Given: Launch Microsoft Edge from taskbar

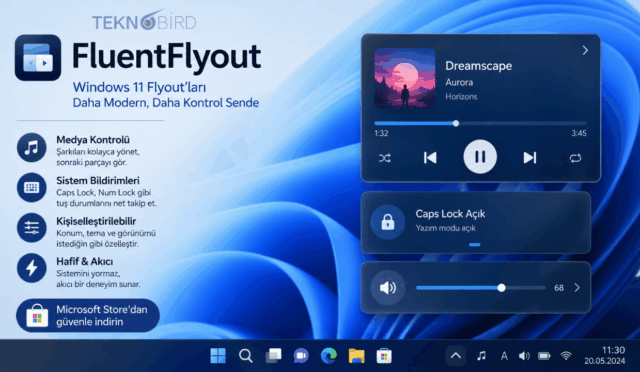Looking at the screenshot, I should click(x=329, y=356).
